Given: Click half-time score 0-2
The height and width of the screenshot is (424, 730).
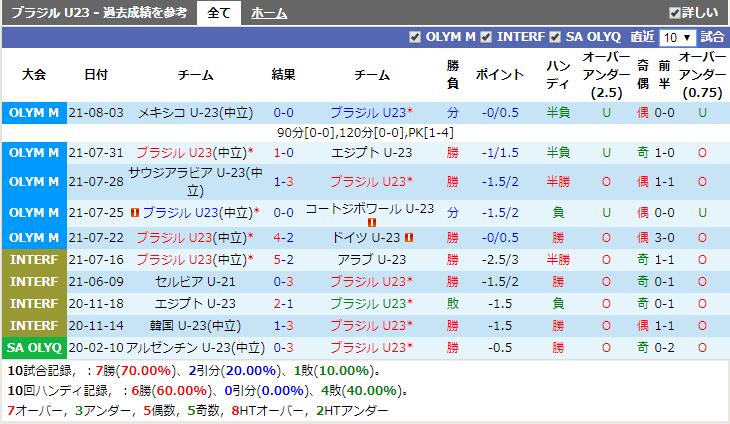Looking at the screenshot, I should (x=664, y=348).
